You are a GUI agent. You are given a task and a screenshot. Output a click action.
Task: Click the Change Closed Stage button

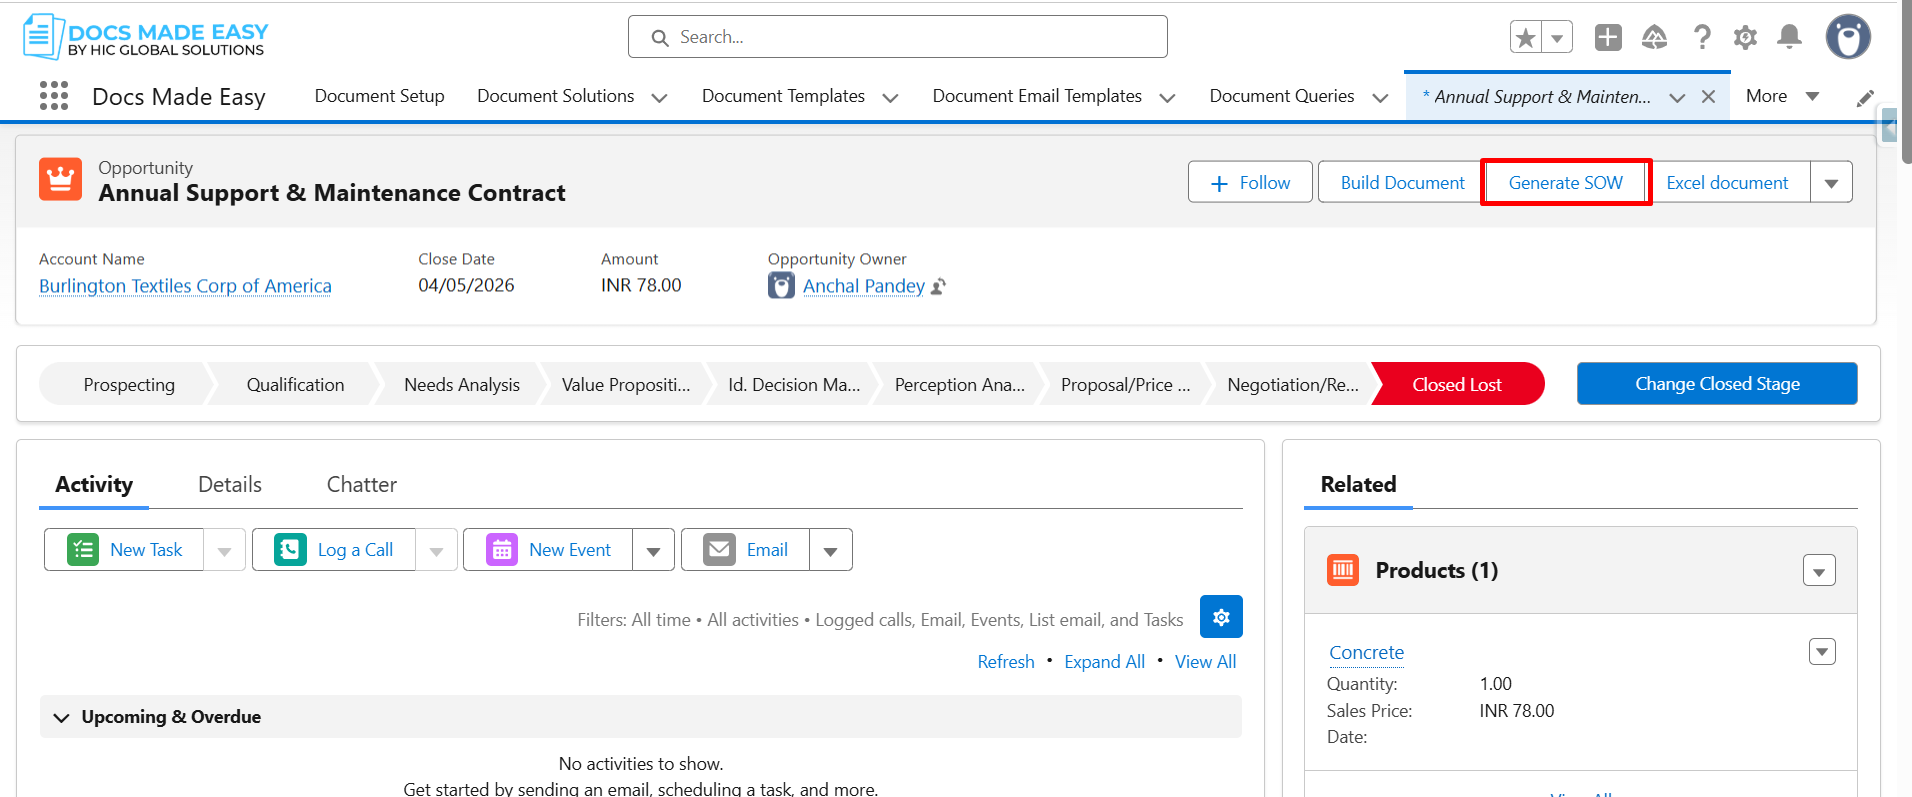click(x=1717, y=384)
